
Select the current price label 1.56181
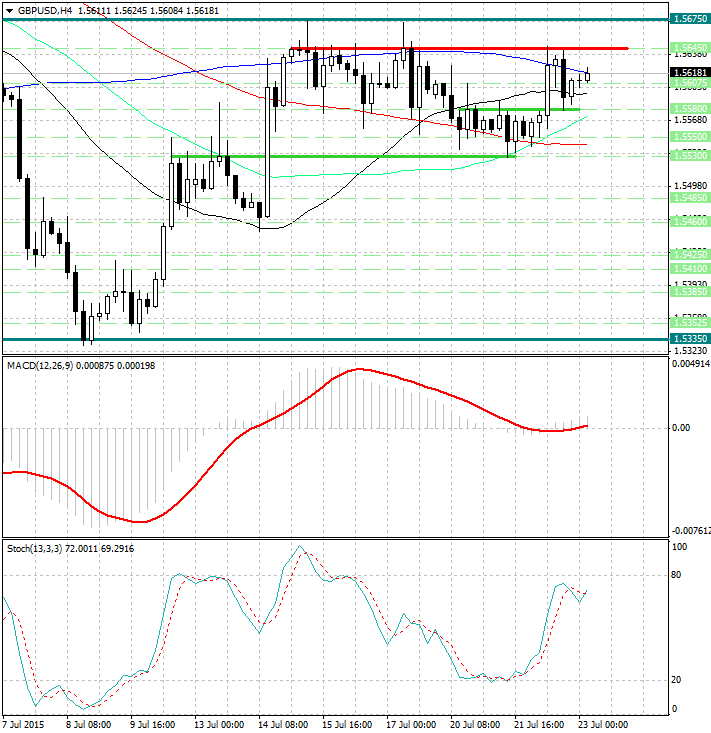point(690,72)
